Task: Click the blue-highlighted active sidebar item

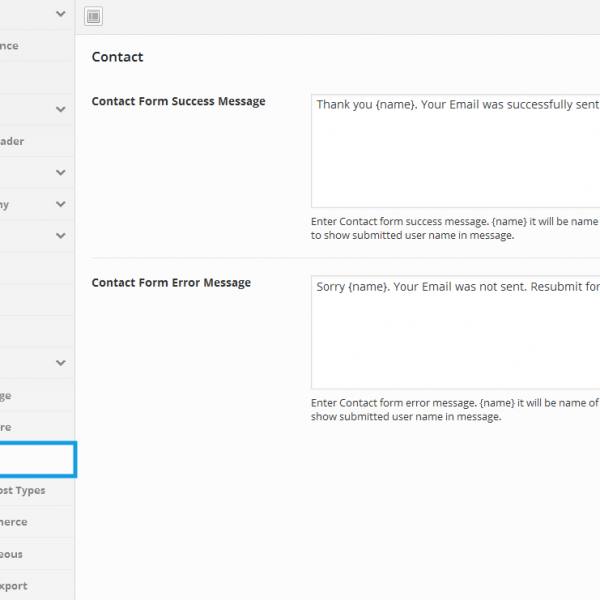Action: coord(36,459)
